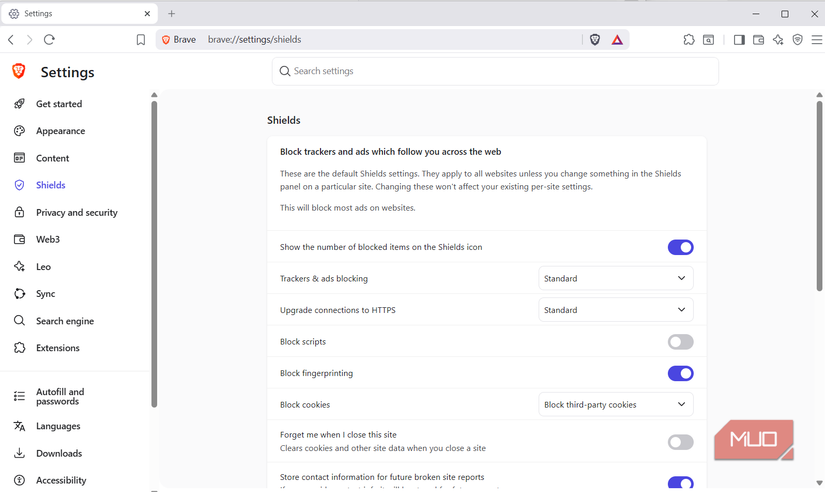Click the forward navigation arrow
The height and width of the screenshot is (492, 825).
(x=29, y=39)
